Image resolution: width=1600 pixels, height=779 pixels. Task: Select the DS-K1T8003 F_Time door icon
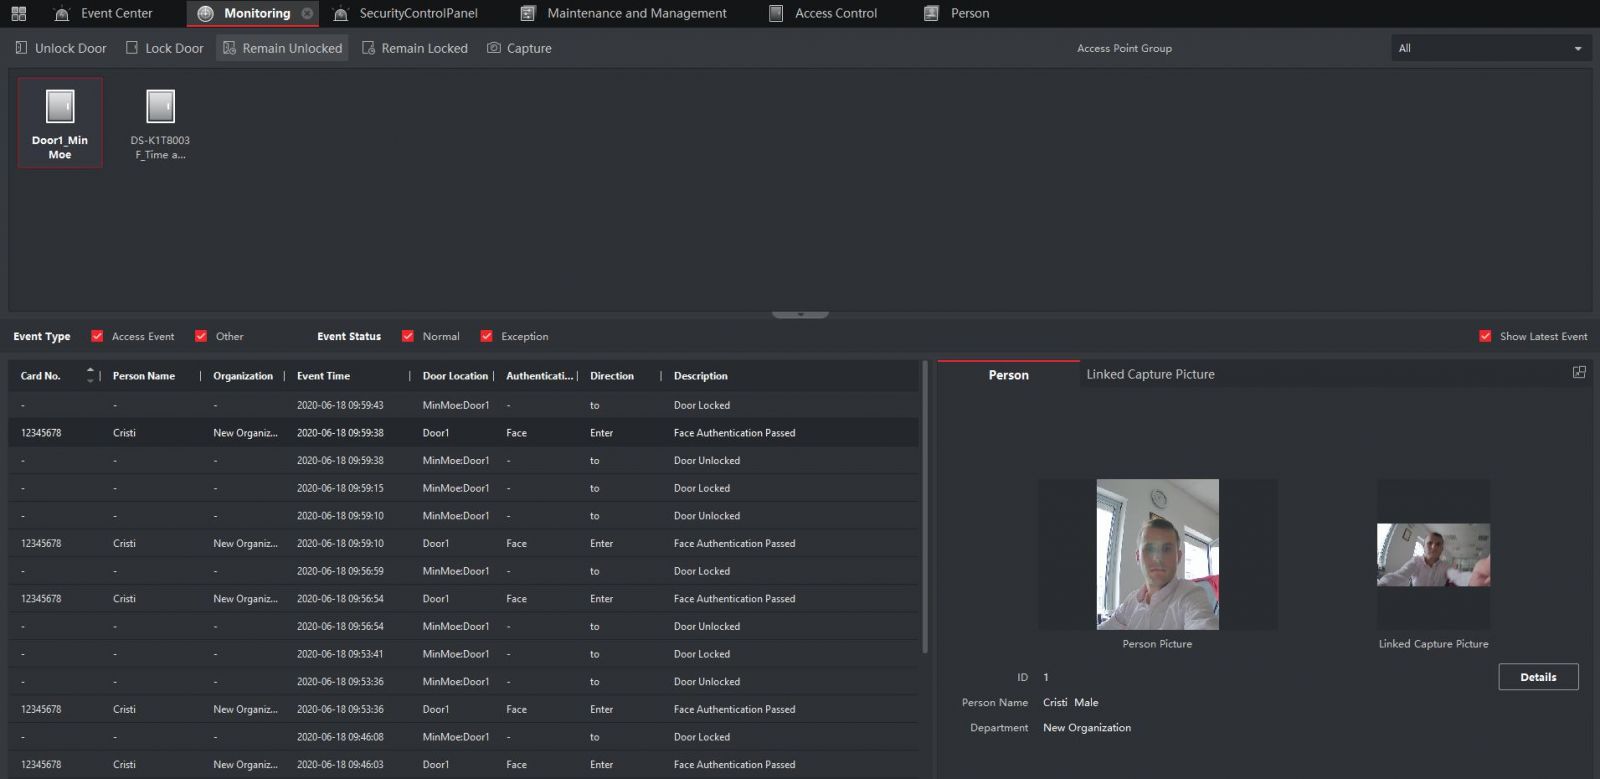tap(160, 108)
